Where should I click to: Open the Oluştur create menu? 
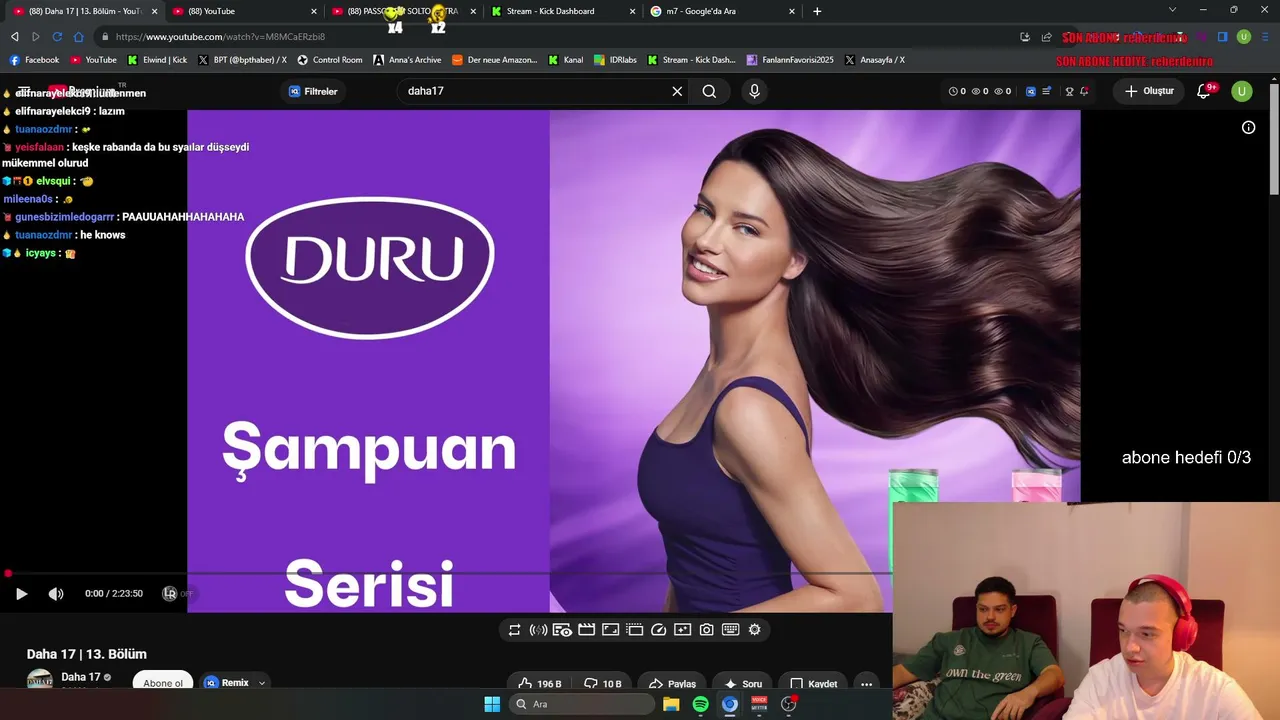tap(1149, 91)
